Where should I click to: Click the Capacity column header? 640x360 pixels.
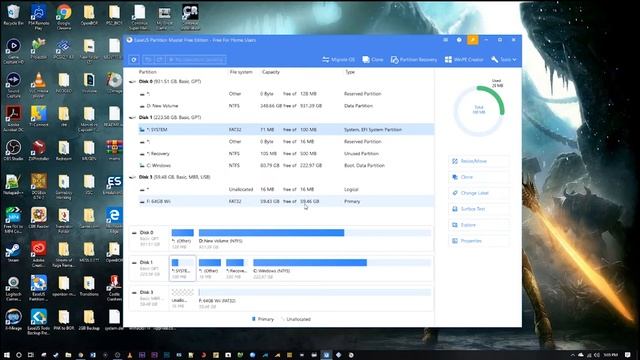271,72
